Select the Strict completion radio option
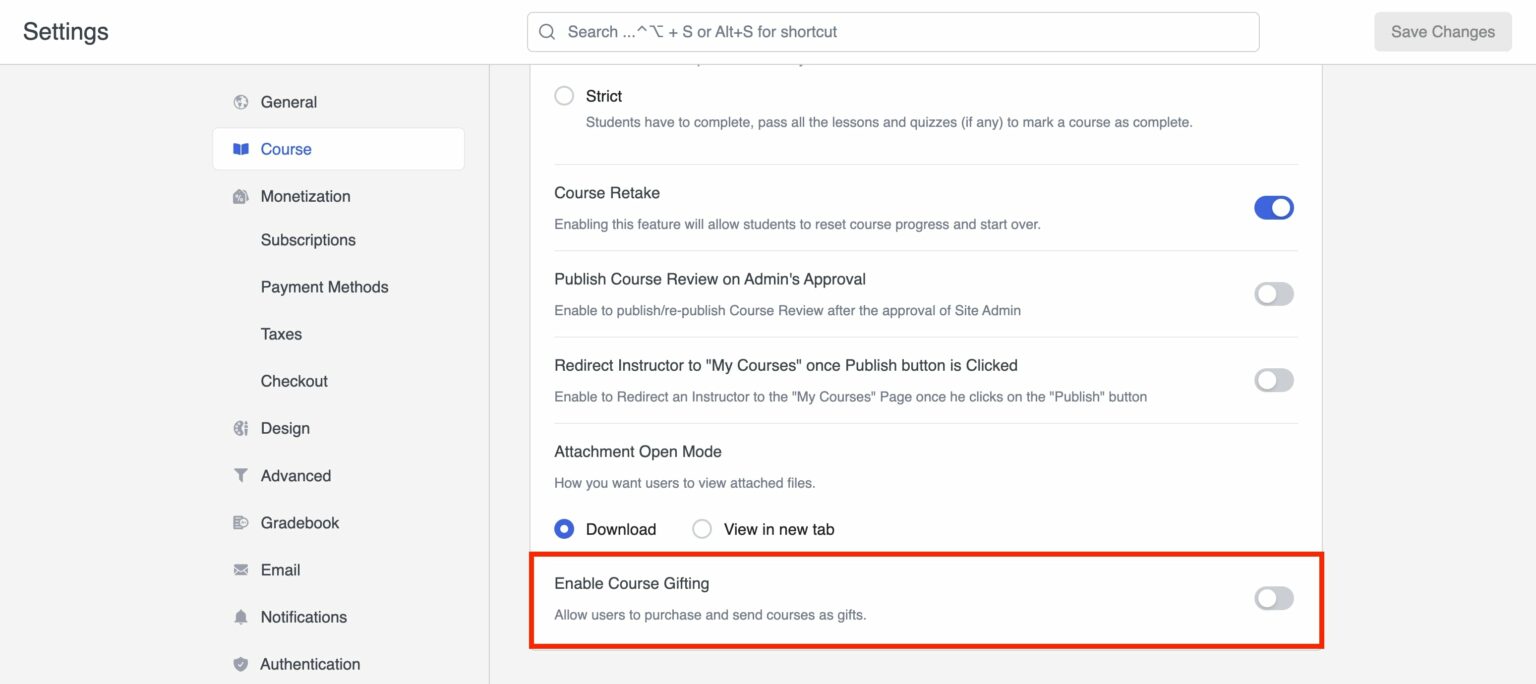This screenshot has height=684, width=1536. click(564, 96)
